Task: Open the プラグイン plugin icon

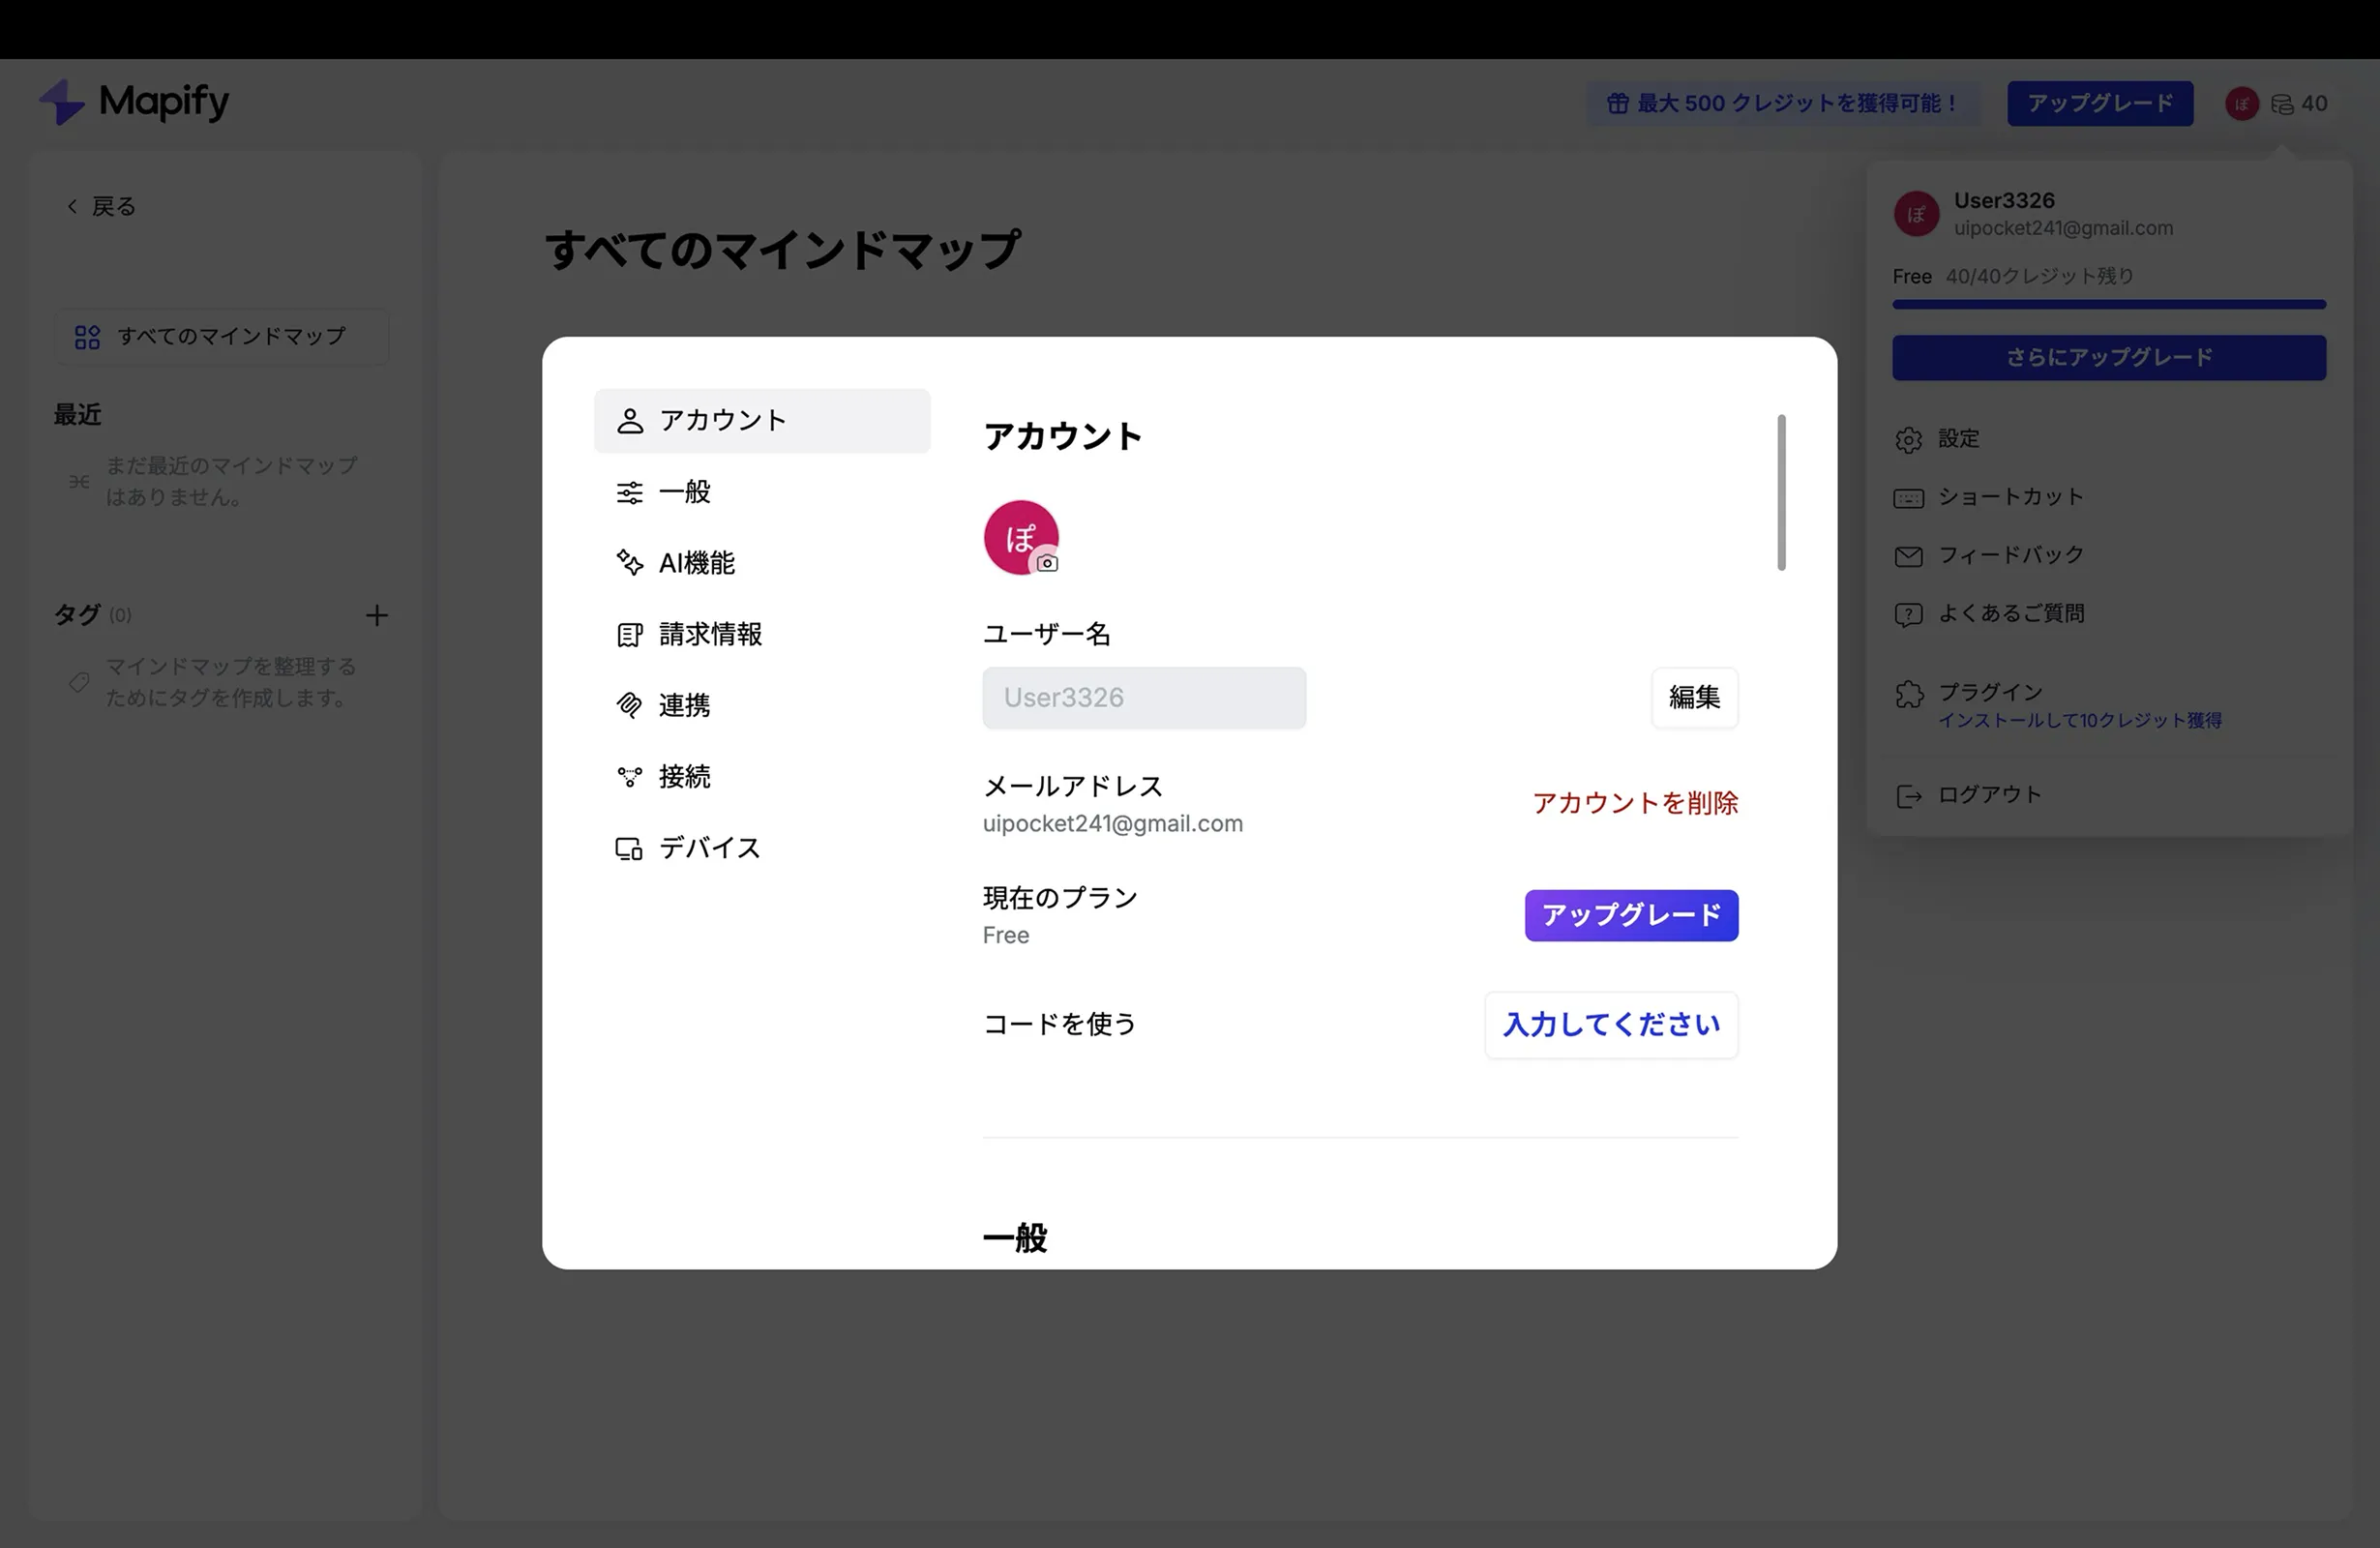Action: click(x=1909, y=694)
